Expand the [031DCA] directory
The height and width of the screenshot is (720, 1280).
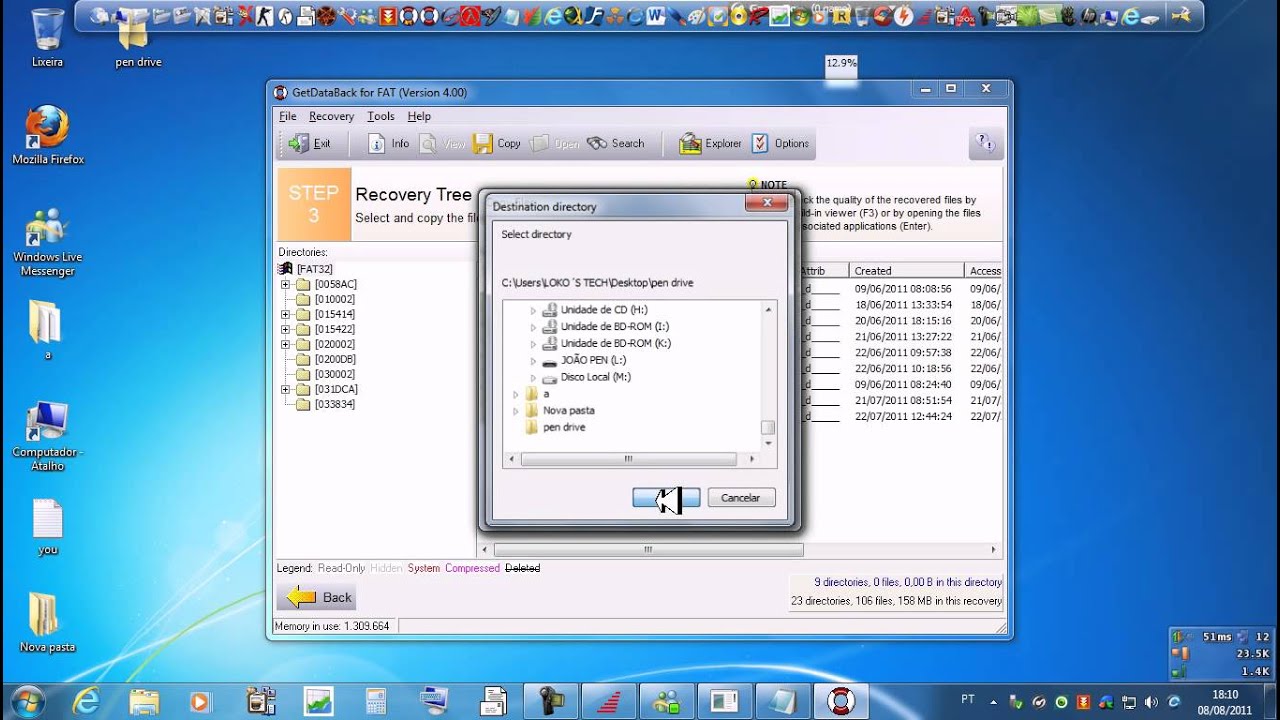pos(285,389)
